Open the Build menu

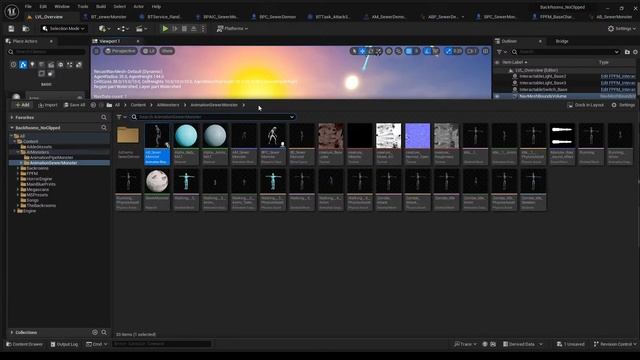click(101, 7)
